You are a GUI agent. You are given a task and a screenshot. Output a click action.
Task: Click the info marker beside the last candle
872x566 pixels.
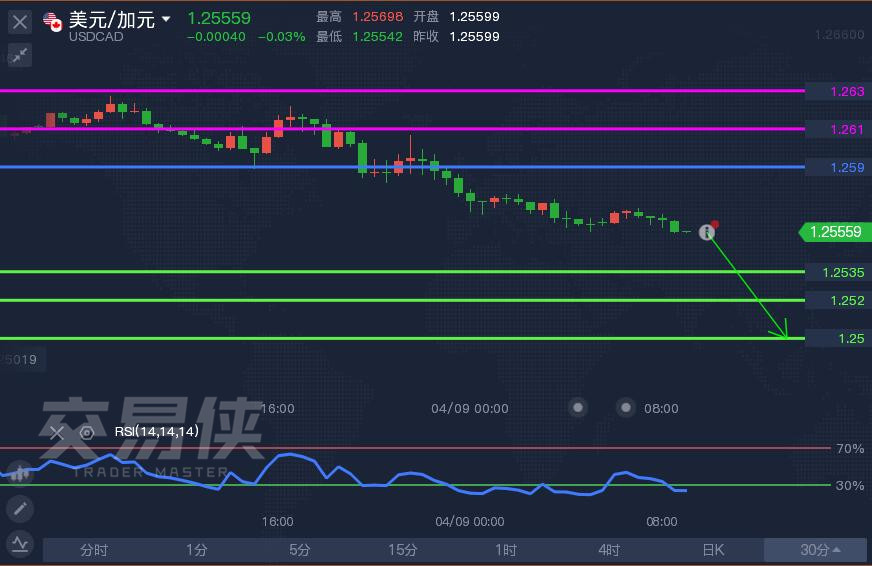(707, 232)
